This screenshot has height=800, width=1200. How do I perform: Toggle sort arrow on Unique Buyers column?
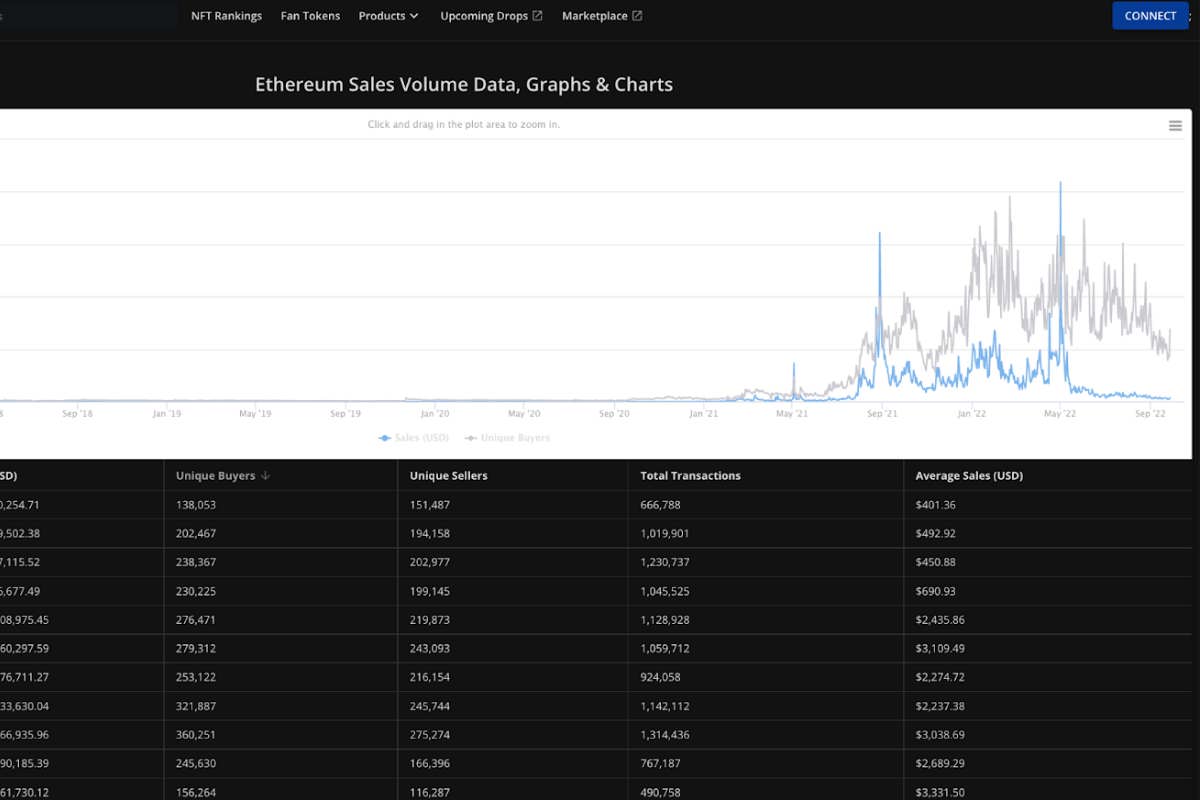[x=265, y=476]
